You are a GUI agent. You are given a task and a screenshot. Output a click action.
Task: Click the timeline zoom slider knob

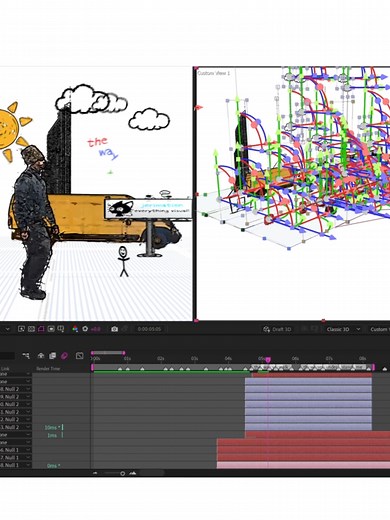(122, 473)
